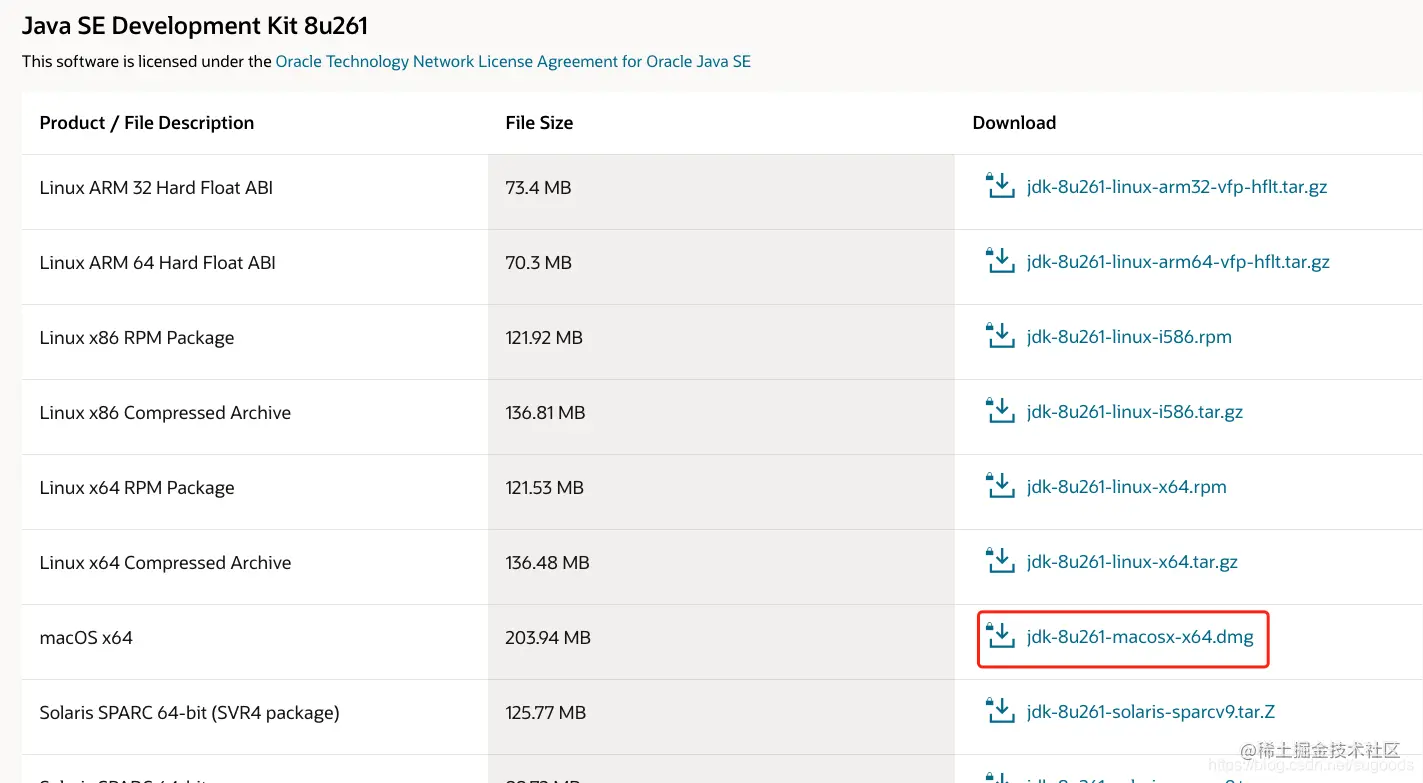The width and height of the screenshot is (1423, 783).
Task: Open Oracle Technology Network License Agreement link
Action: pos(513,61)
